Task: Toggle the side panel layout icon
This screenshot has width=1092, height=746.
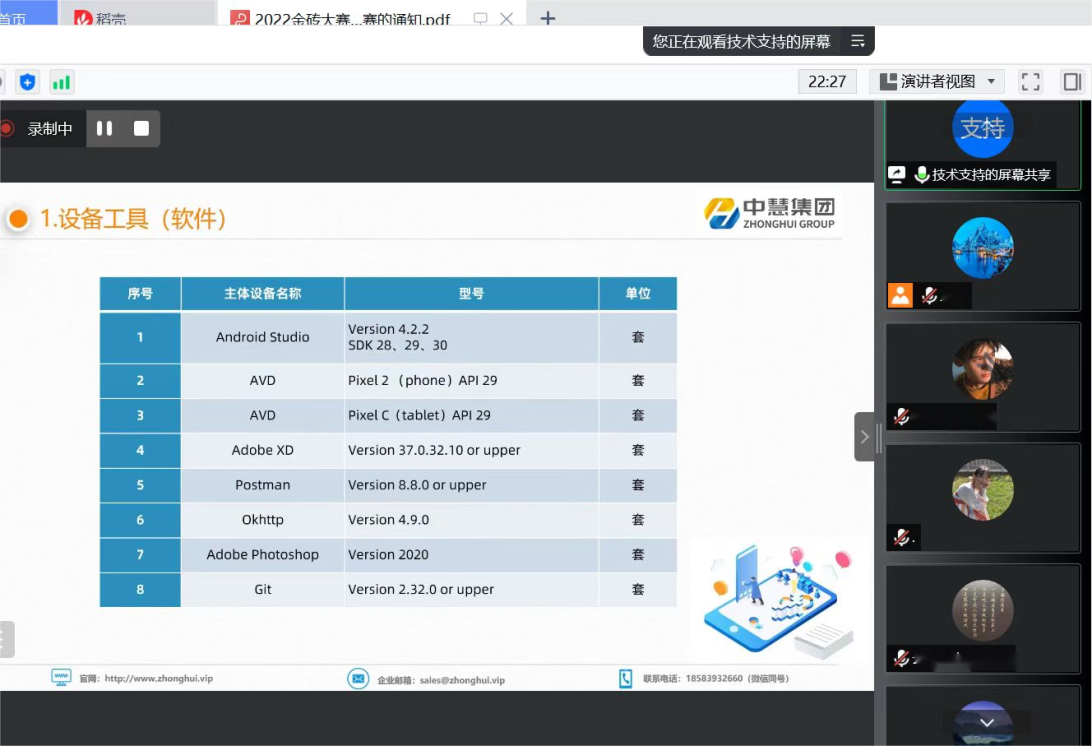Action: 1072,81
